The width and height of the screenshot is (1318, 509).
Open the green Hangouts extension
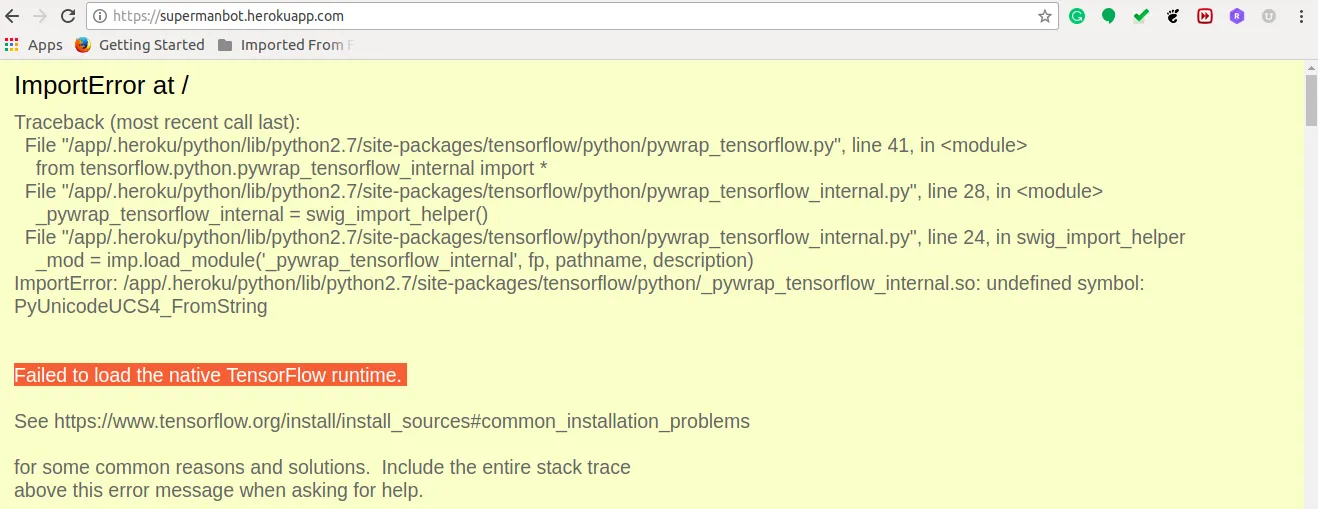coord(1109,16)
